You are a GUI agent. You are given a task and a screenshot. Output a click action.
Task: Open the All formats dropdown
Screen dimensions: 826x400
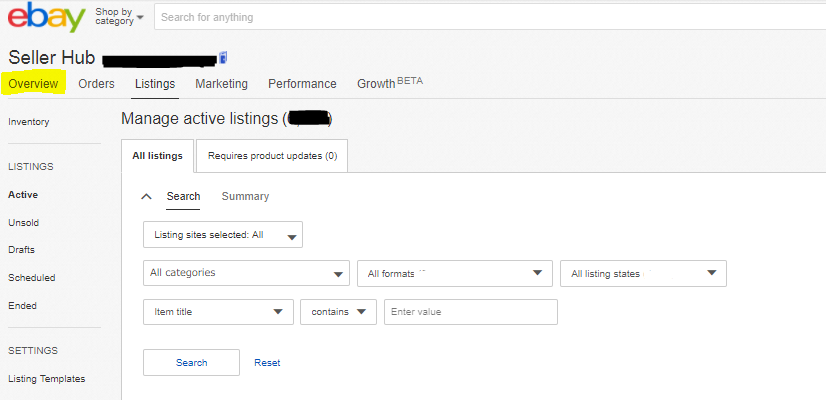[454, 273]
